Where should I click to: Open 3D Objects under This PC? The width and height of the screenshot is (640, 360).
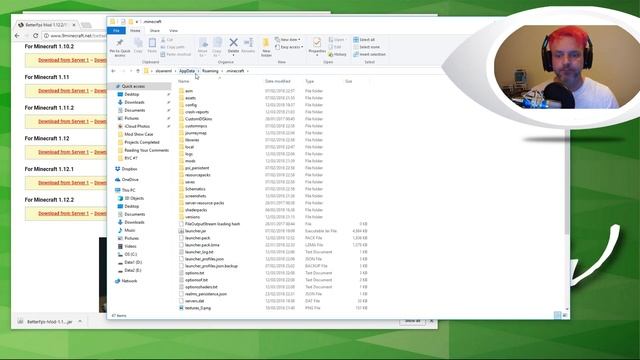131,198
